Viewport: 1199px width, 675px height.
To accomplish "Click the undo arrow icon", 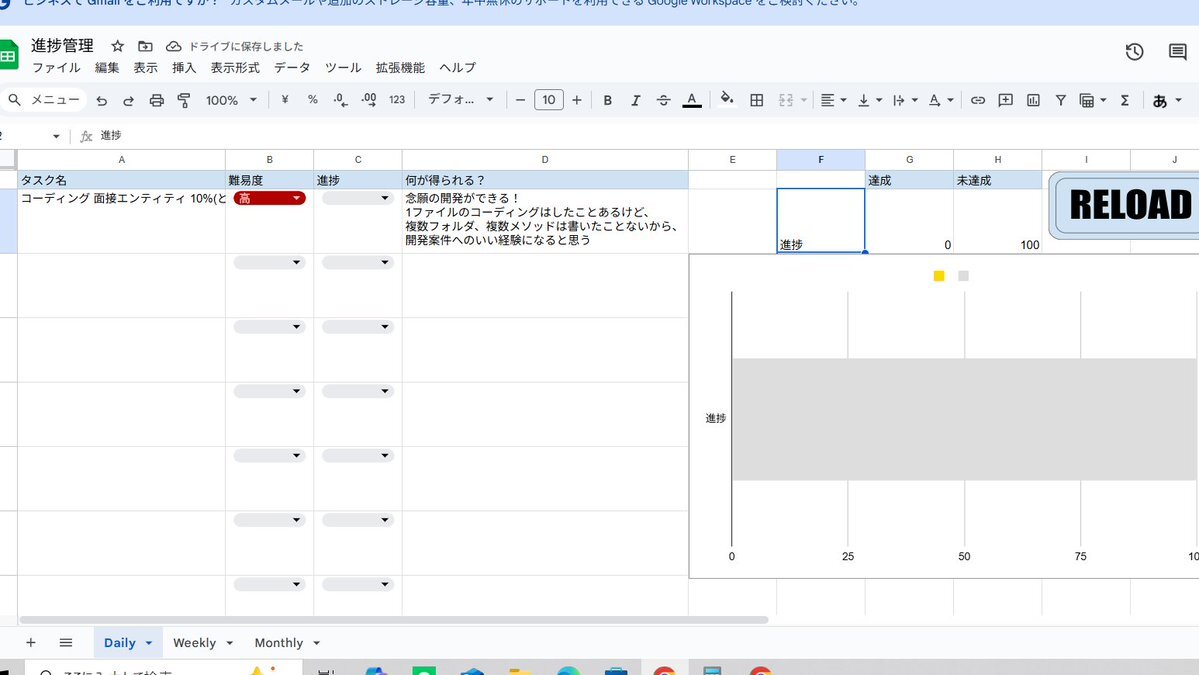I will pyautogui.click(x=101, y=100).
